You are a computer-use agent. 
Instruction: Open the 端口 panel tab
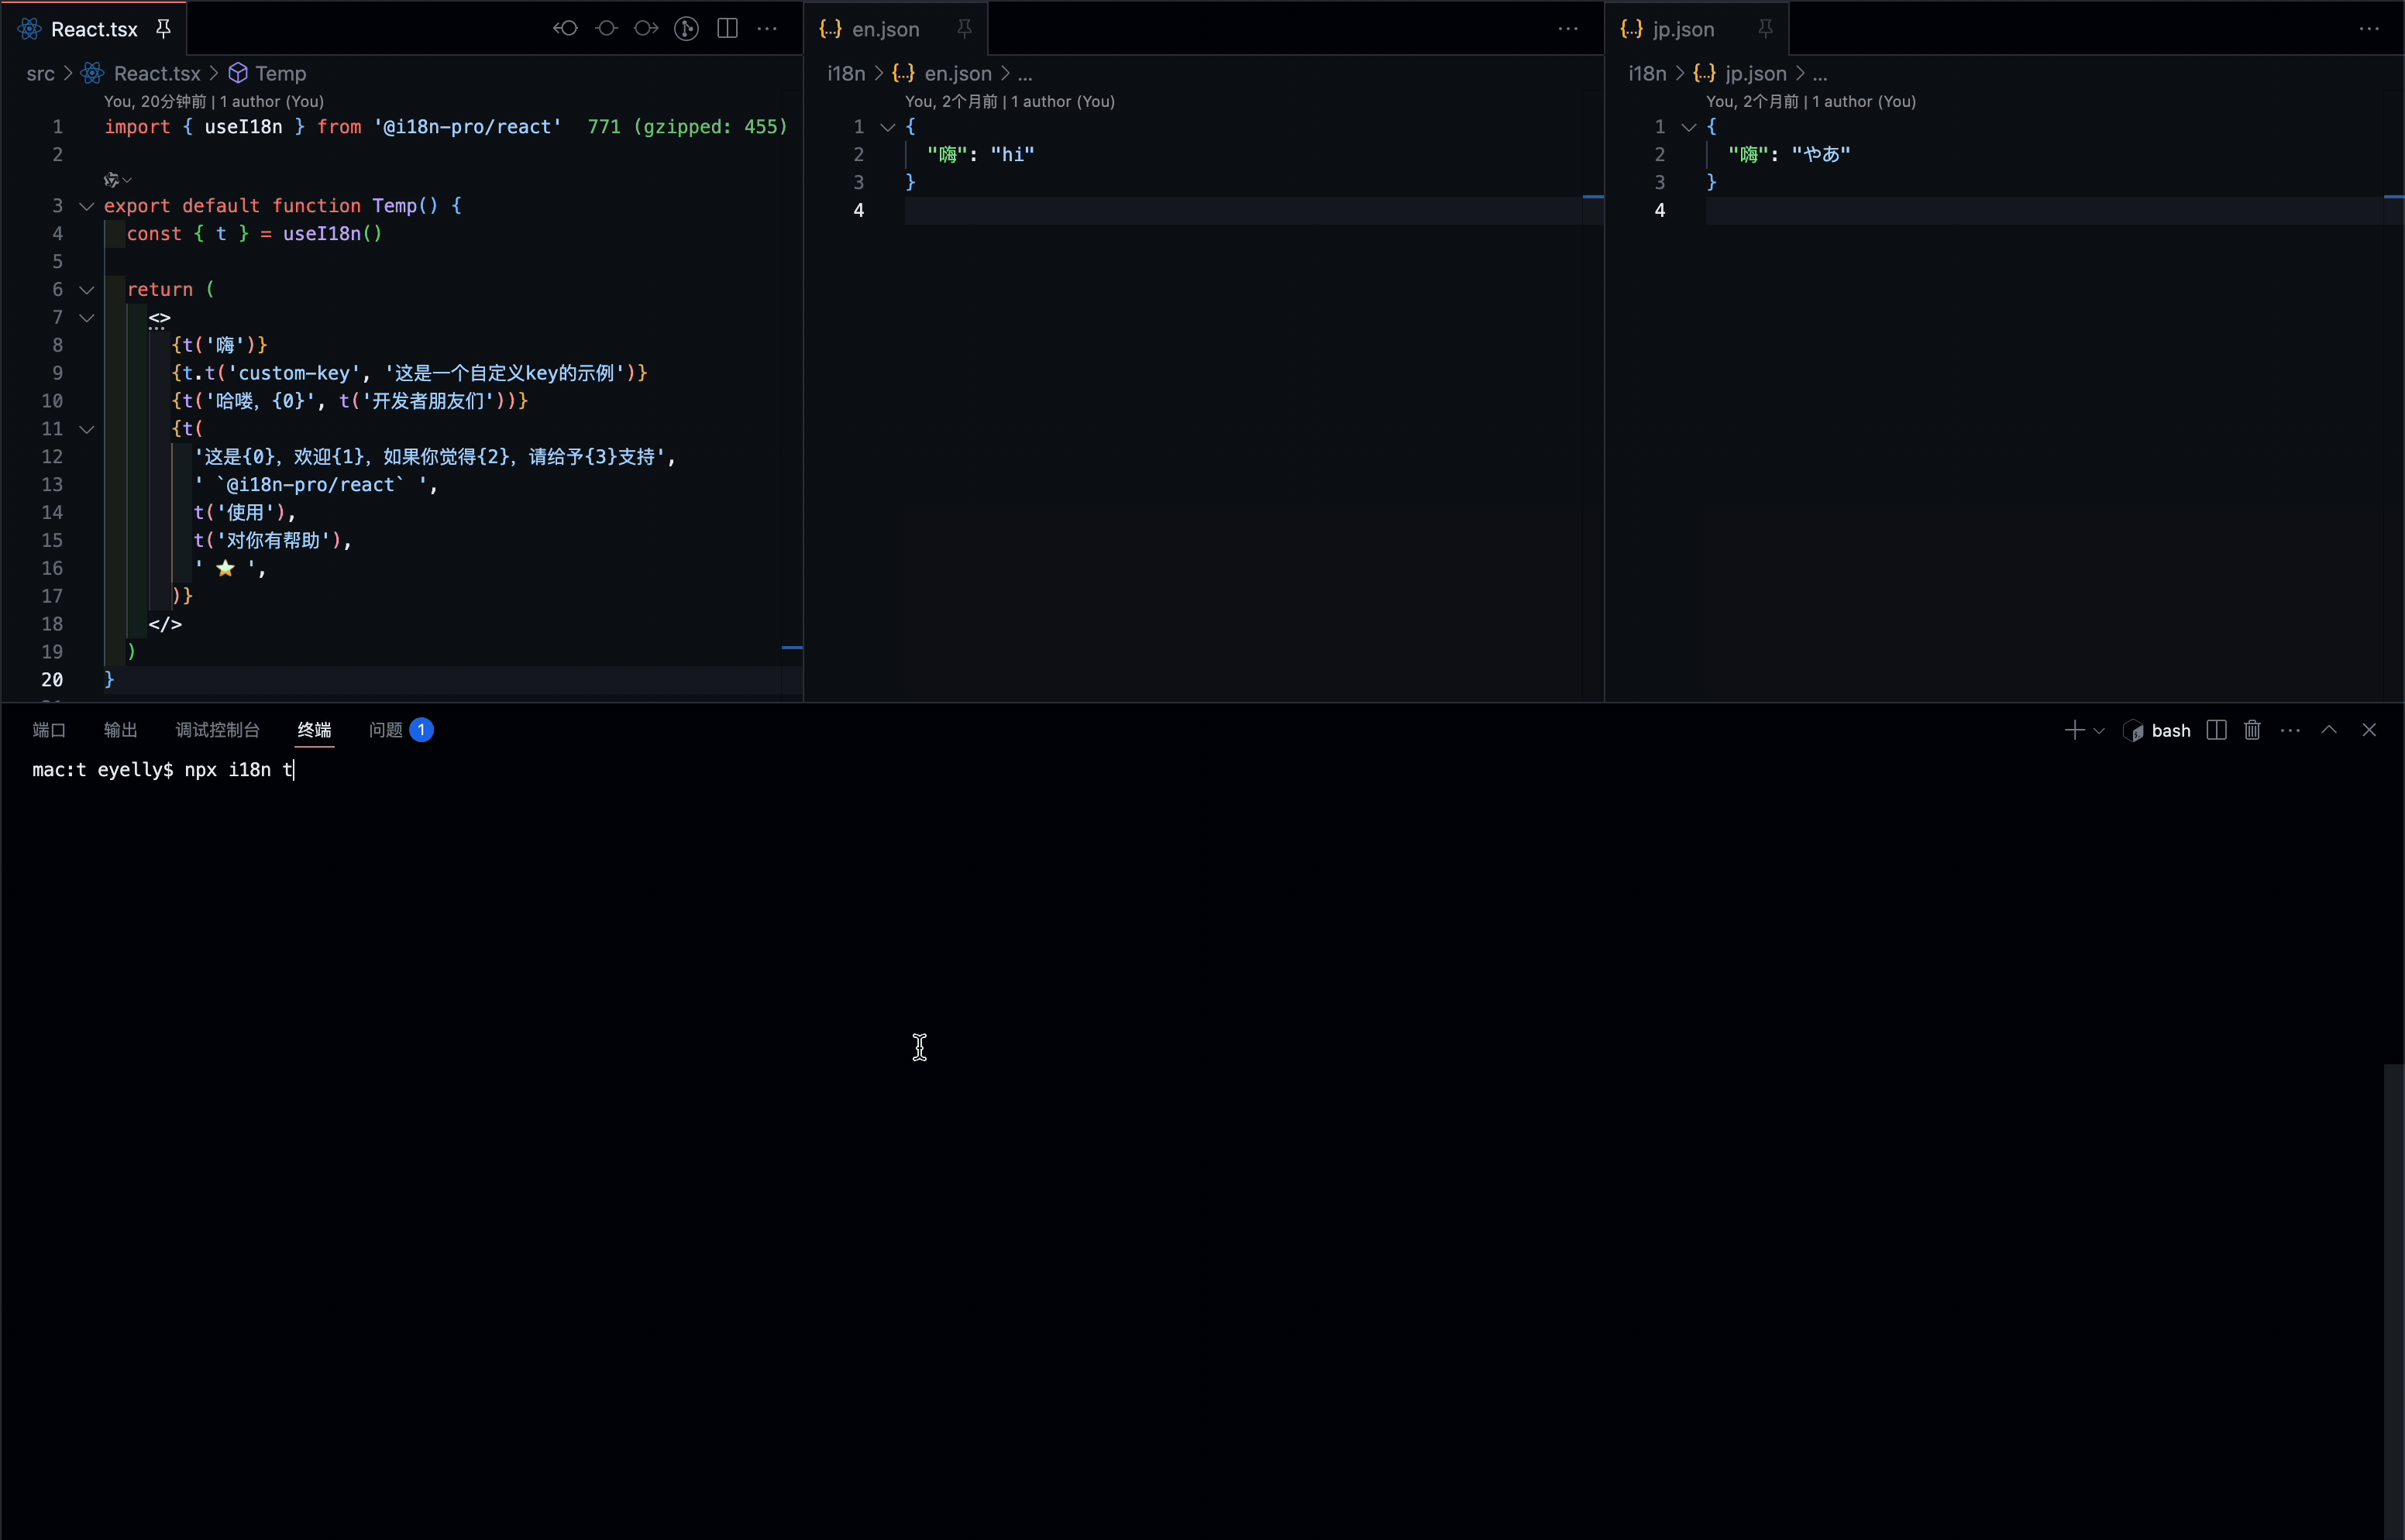(x=49, y=730)
